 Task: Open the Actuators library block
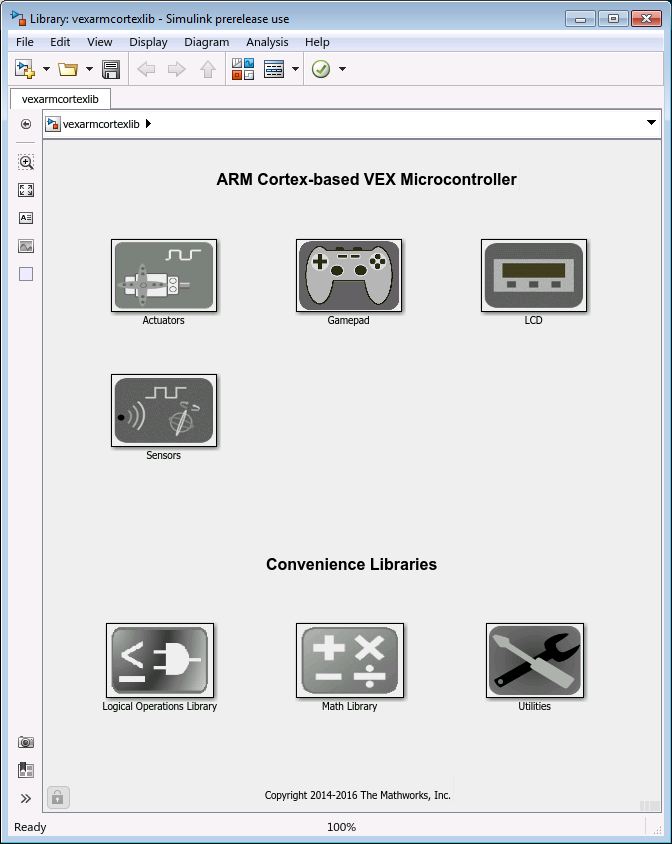tap(164, 276)
